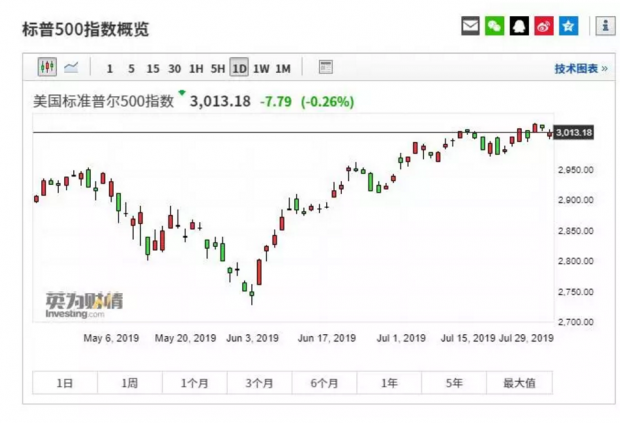This screenshot has width=620, height=423.
Task: Open the info icon at top right
Action: coord(605,26)
